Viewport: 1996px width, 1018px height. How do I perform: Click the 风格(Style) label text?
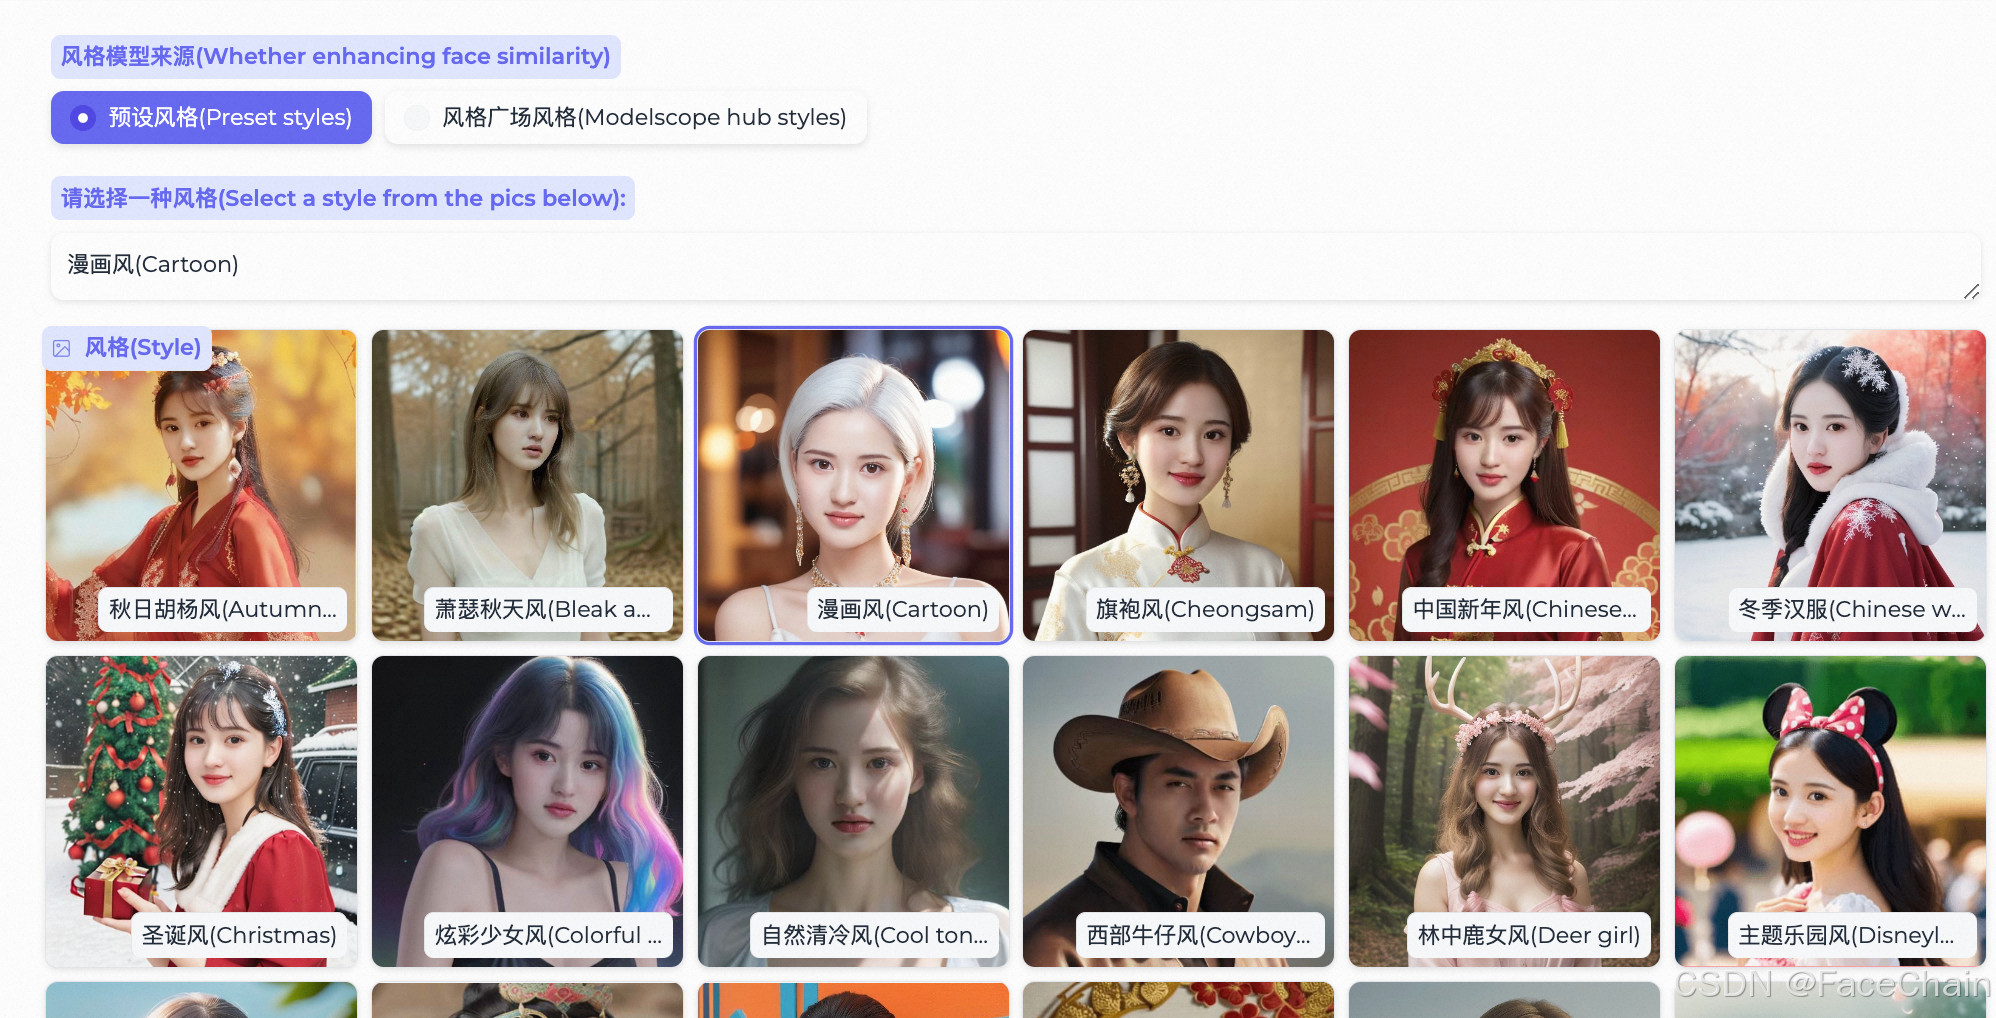pyautogui.click(x=143, y=348)
